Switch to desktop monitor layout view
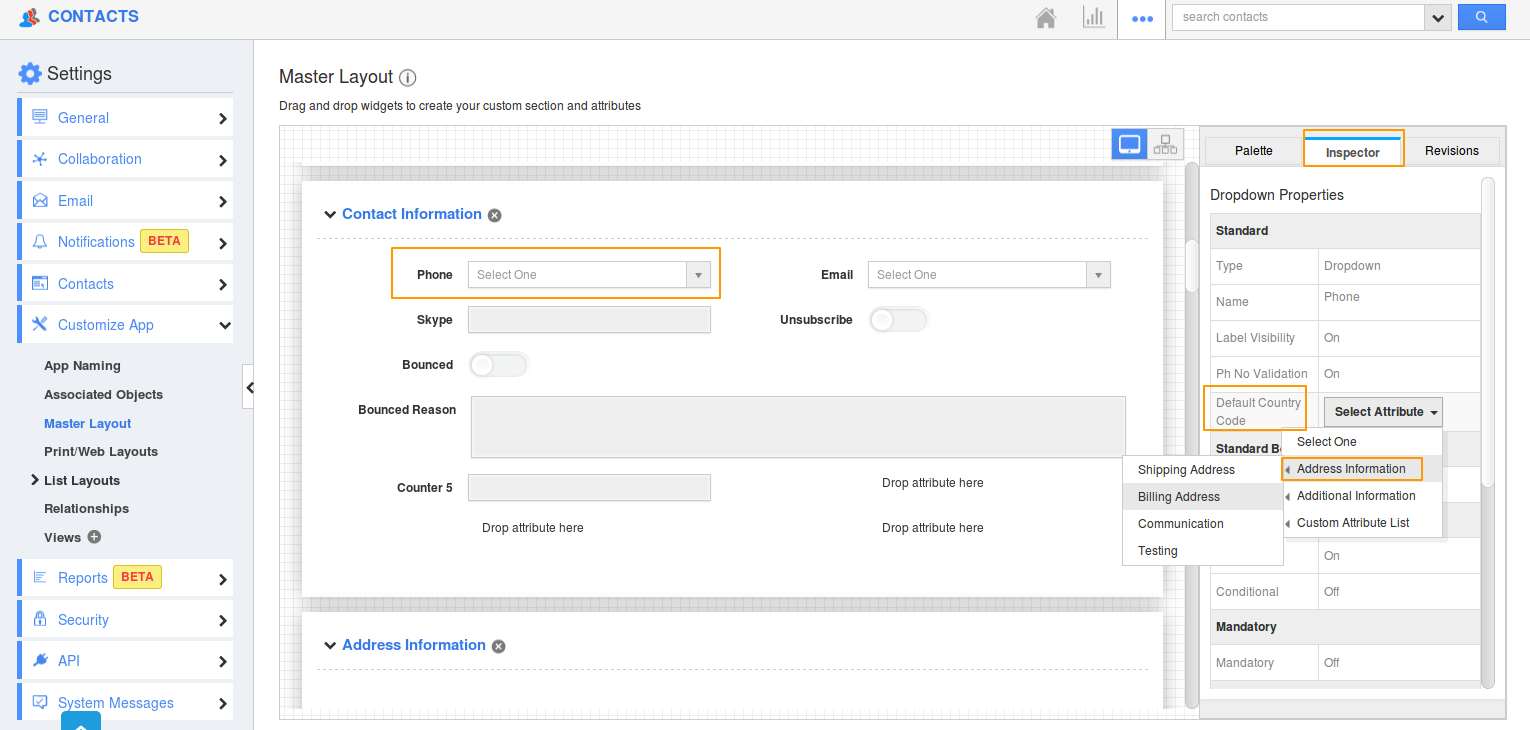 (1130, 144)
